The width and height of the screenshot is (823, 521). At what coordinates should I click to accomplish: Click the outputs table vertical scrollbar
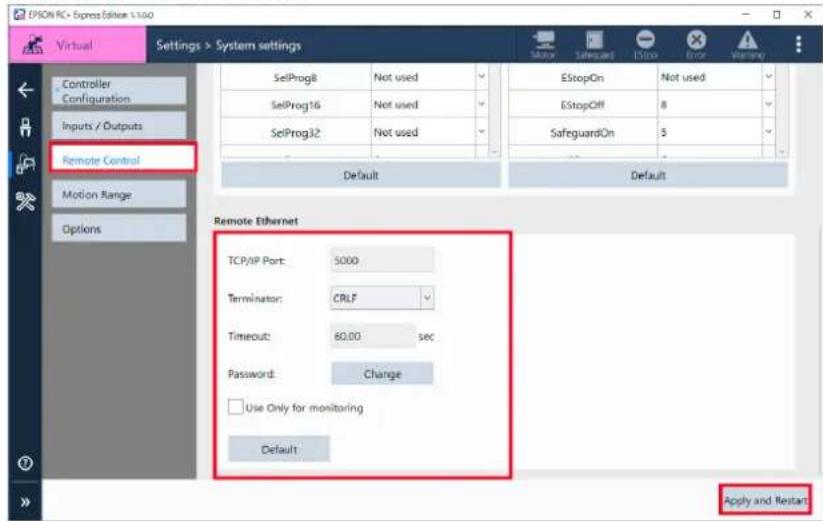tap(782, 110)
